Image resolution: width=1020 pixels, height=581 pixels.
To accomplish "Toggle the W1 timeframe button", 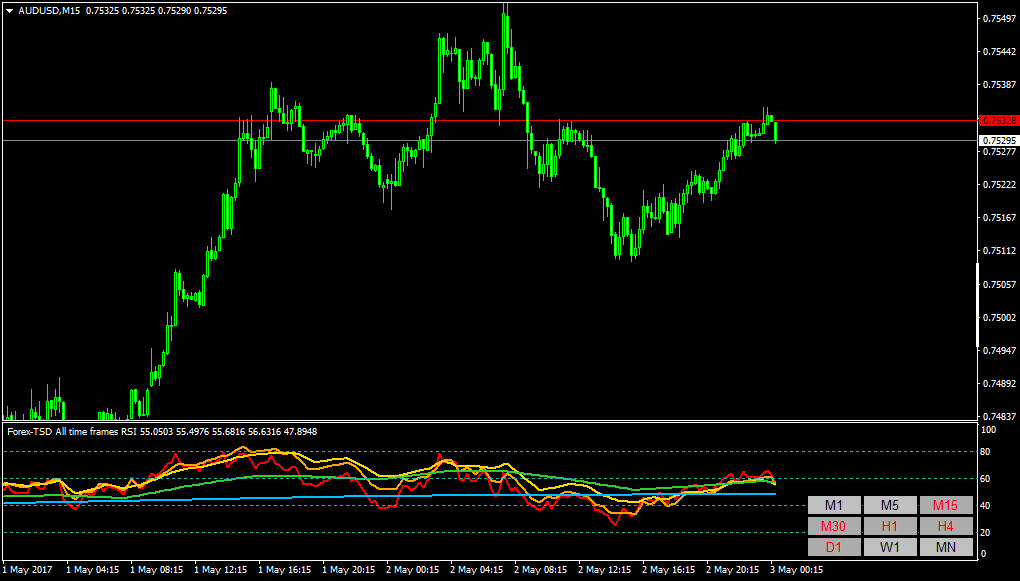I will click(x=890, y=547).
